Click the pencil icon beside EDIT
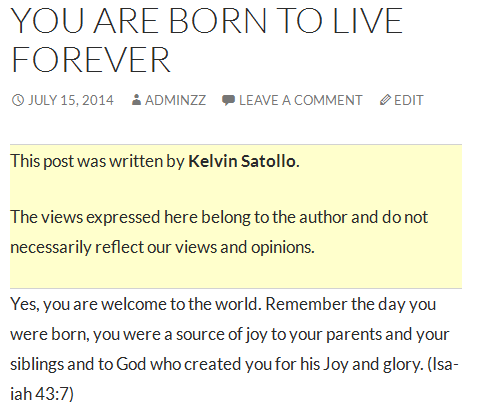Viewport: 485px width, 413px height. click(x=385, y=100)
